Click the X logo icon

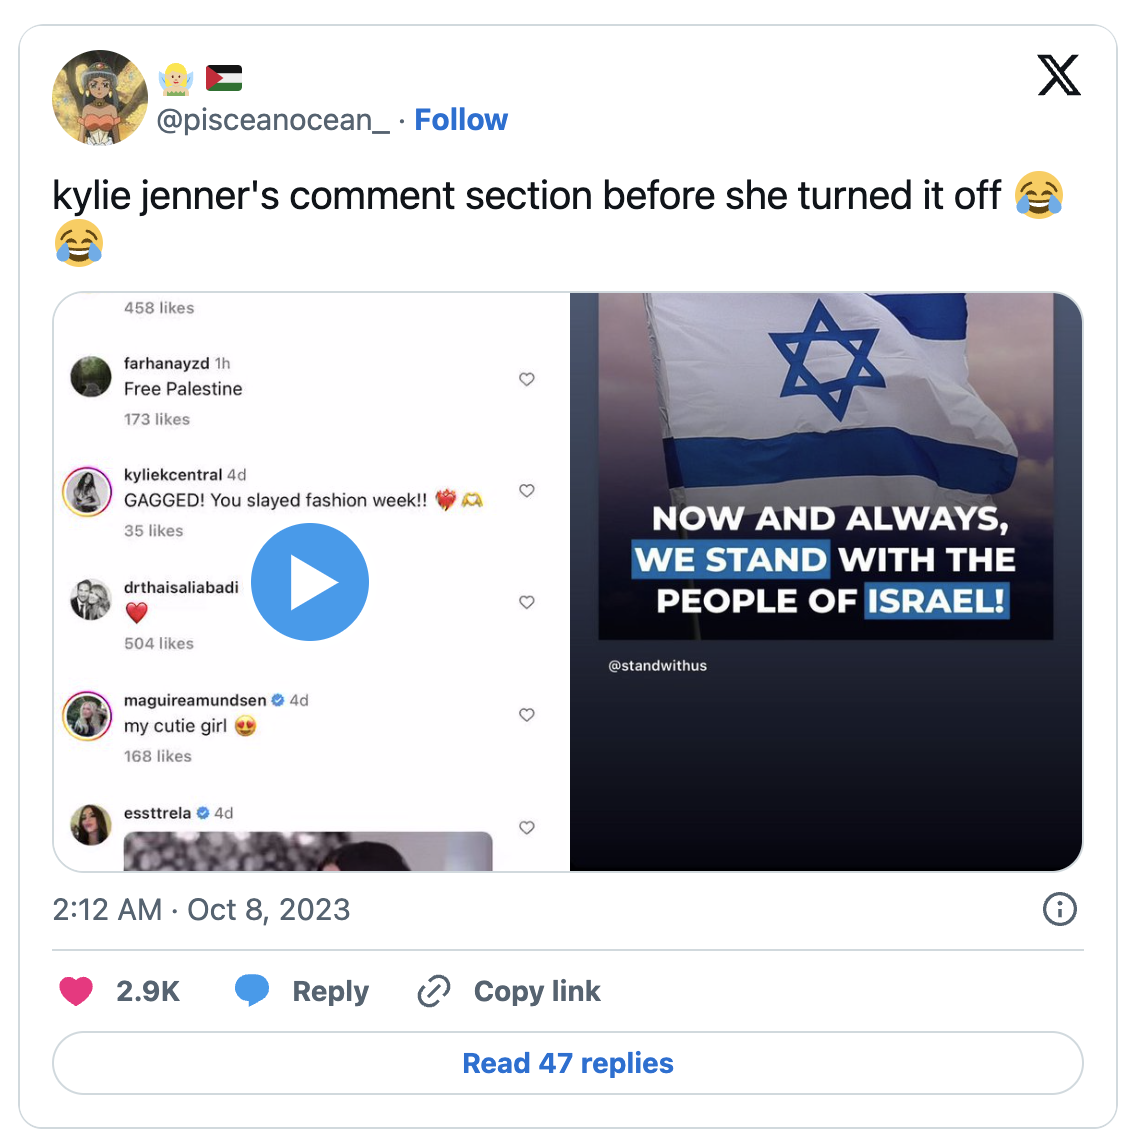coord(1058,75)
